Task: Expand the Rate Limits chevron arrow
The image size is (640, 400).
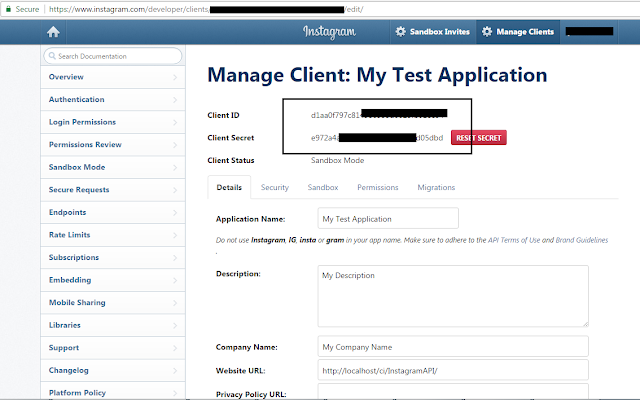Action: 175,235
